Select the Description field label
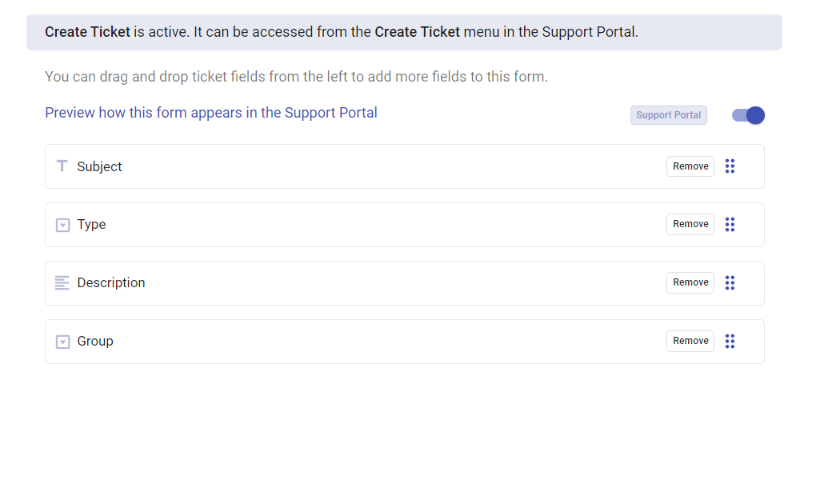 click(111, 282)
